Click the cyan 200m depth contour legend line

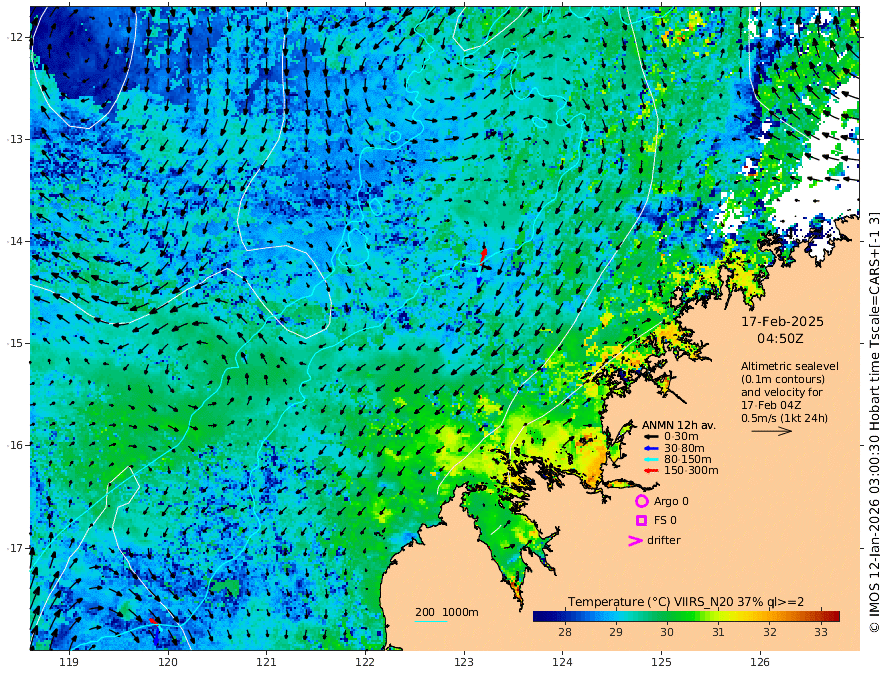coord(430,621)
